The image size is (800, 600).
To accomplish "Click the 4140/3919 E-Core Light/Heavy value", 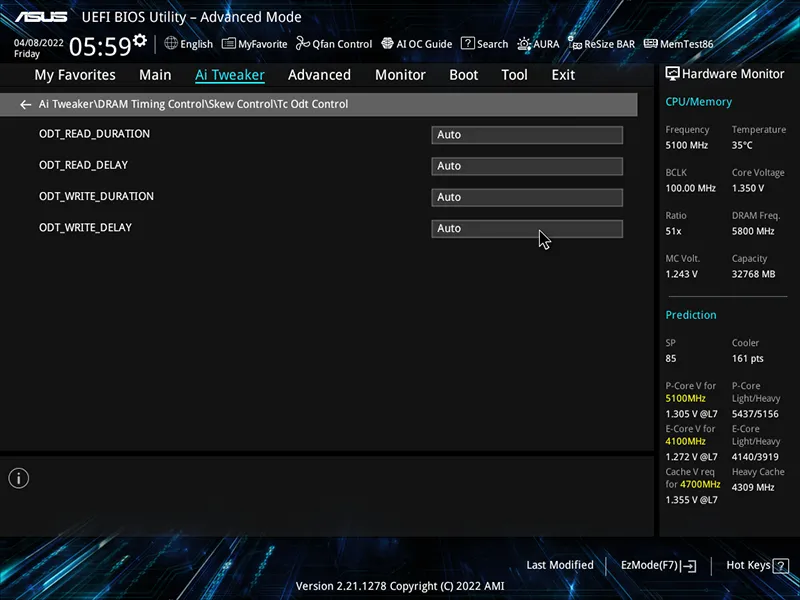I will click(755, 457).
